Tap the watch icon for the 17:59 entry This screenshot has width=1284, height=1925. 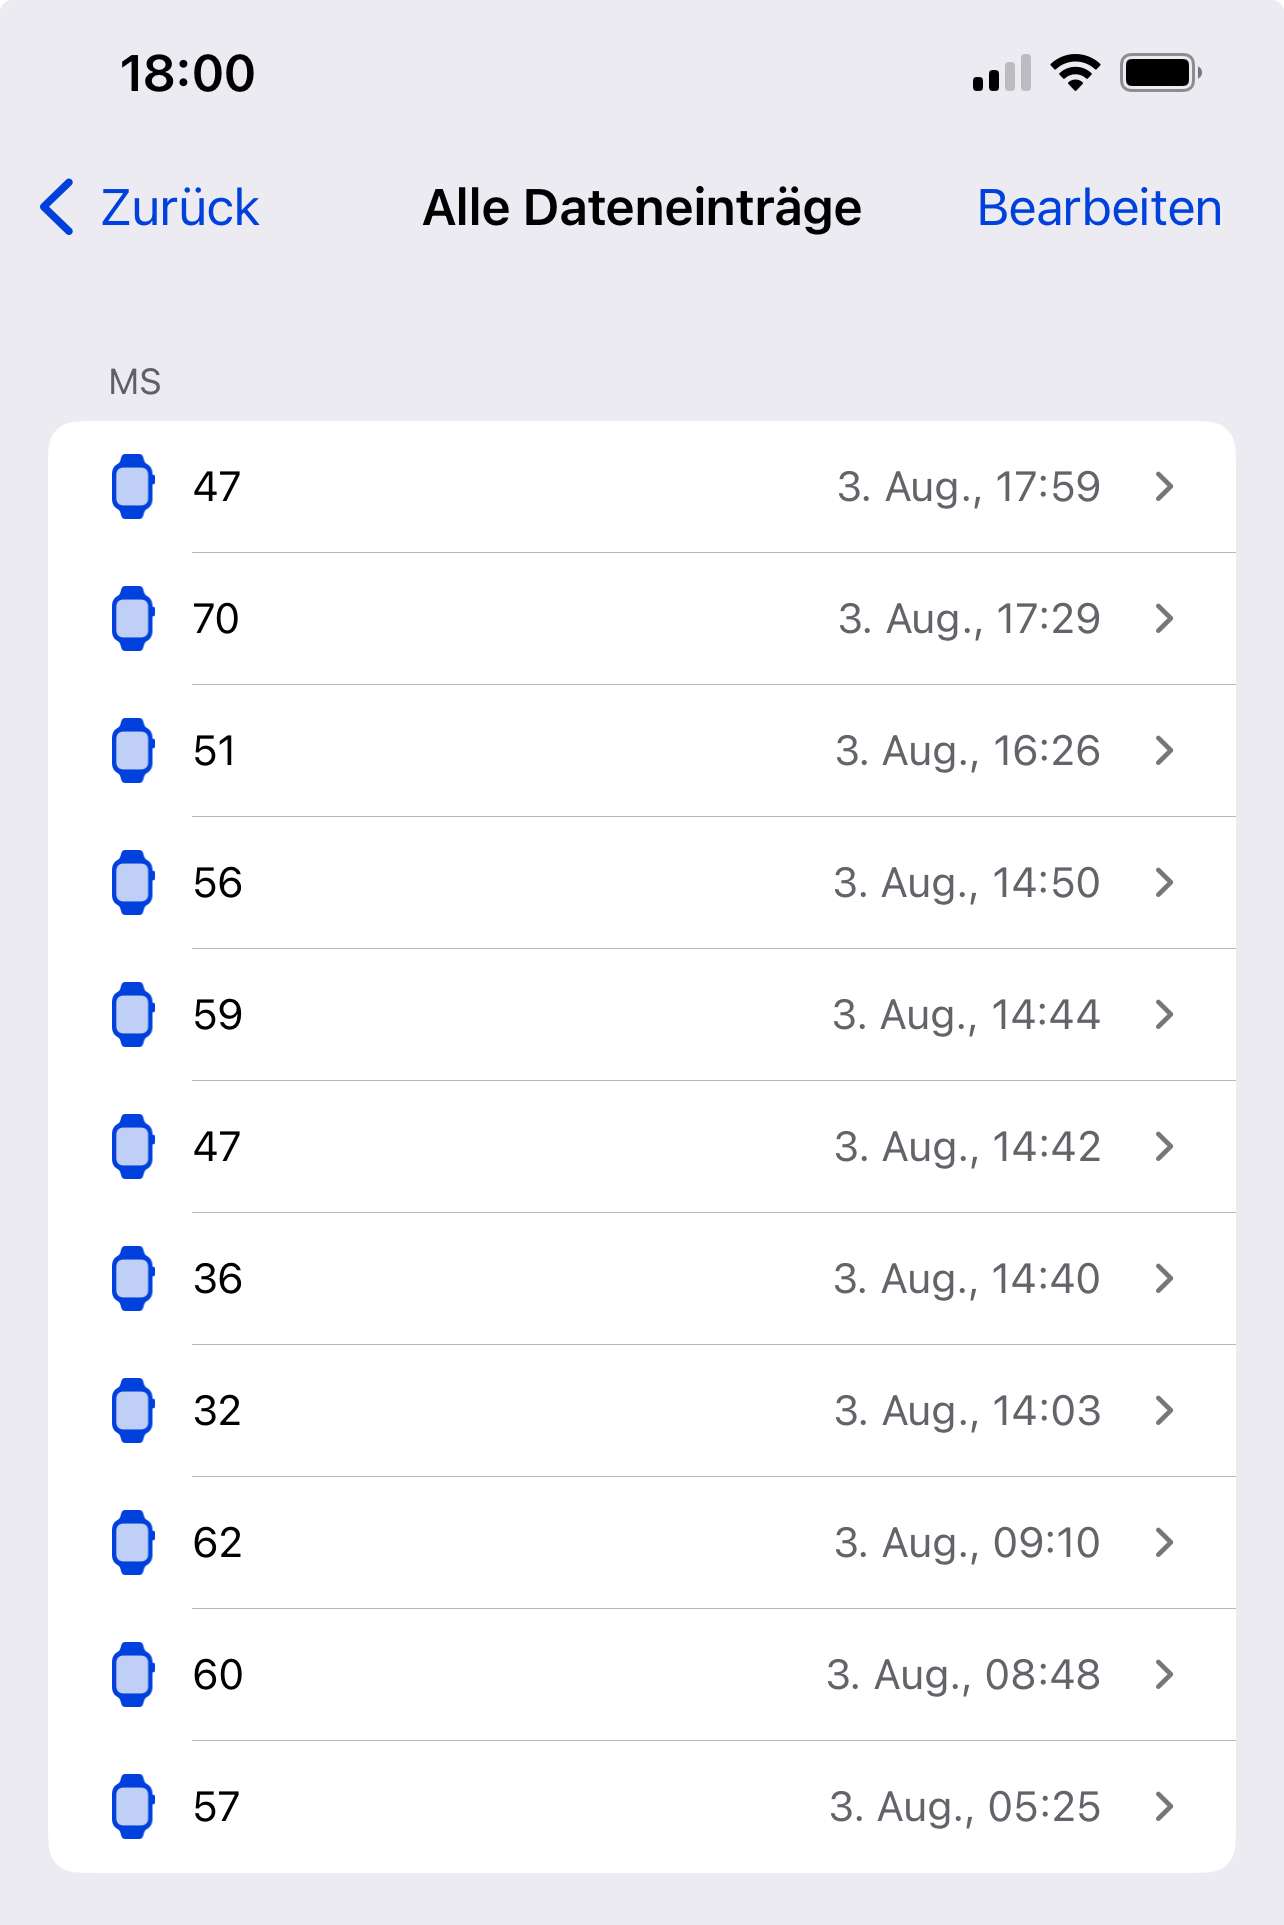(x=132, y=486)
